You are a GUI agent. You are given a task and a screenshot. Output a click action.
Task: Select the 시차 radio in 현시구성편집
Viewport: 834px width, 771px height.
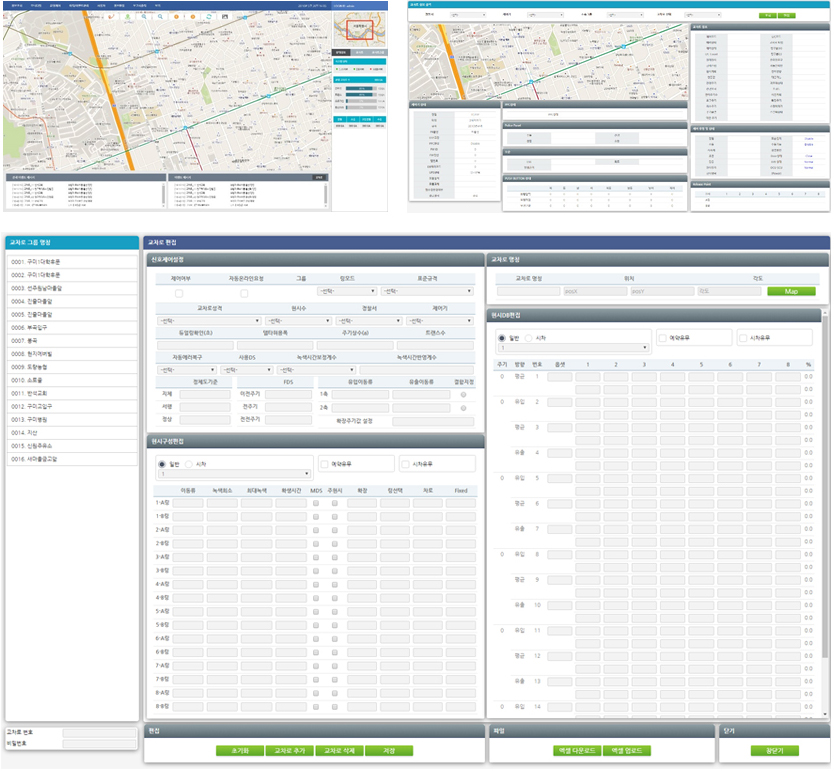coord(188,464)
